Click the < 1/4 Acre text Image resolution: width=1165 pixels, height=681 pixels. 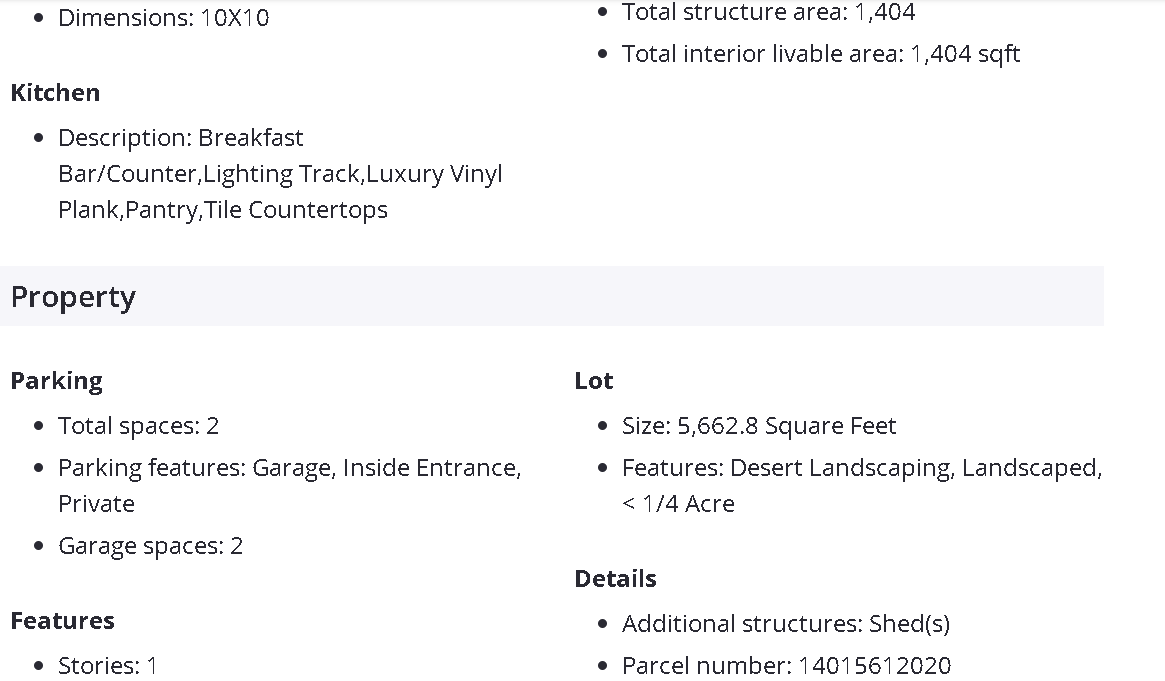tap(678, 504)
